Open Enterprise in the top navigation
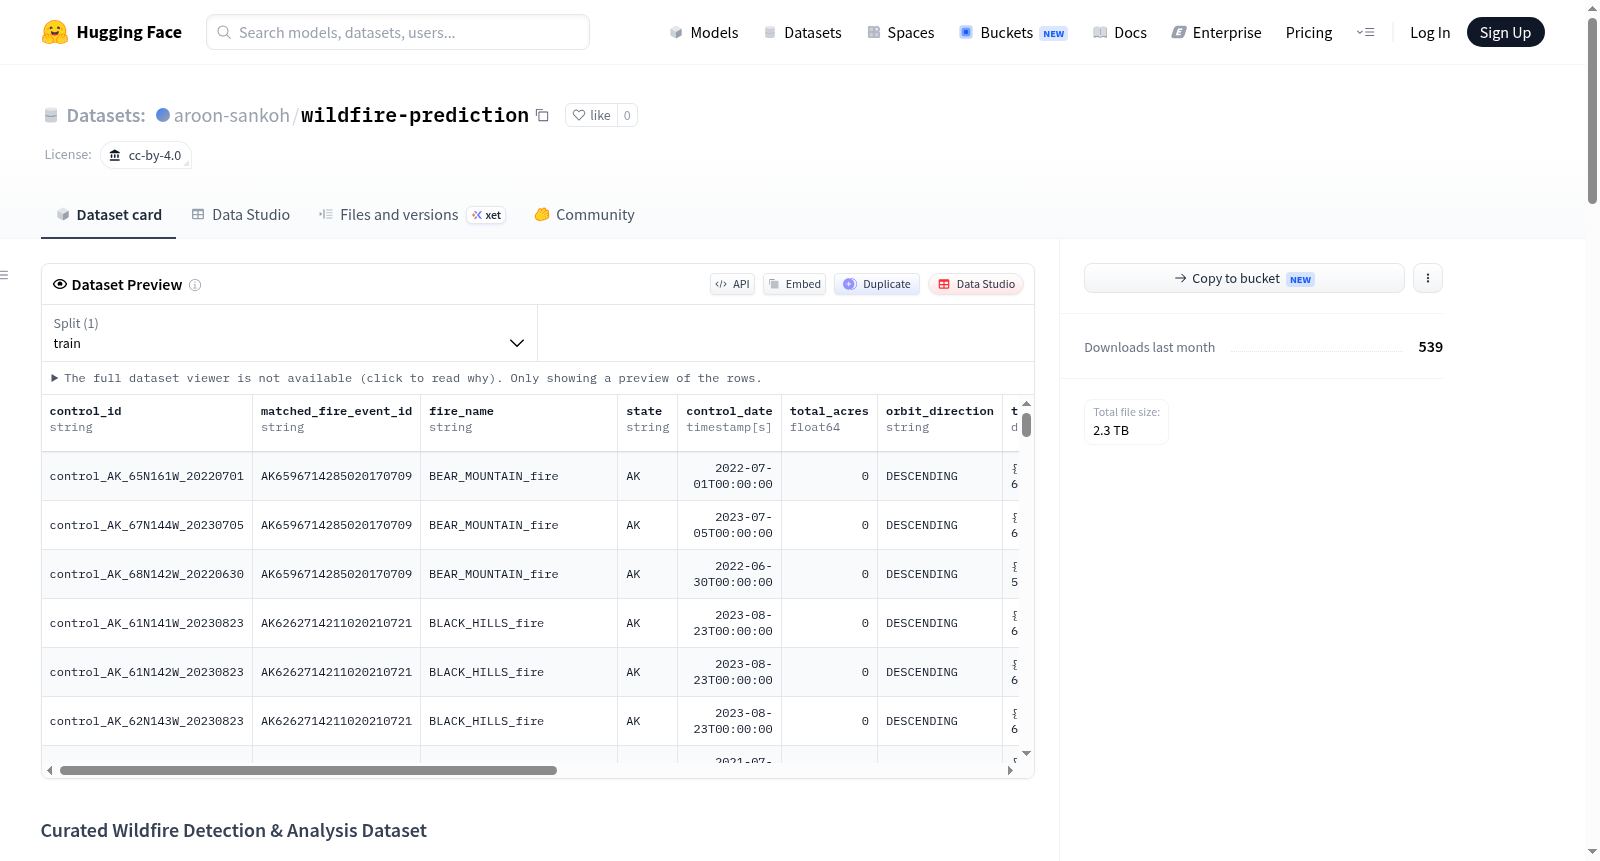Image resolution: width=1600 pixels, height=861 pixels. 1216,32
